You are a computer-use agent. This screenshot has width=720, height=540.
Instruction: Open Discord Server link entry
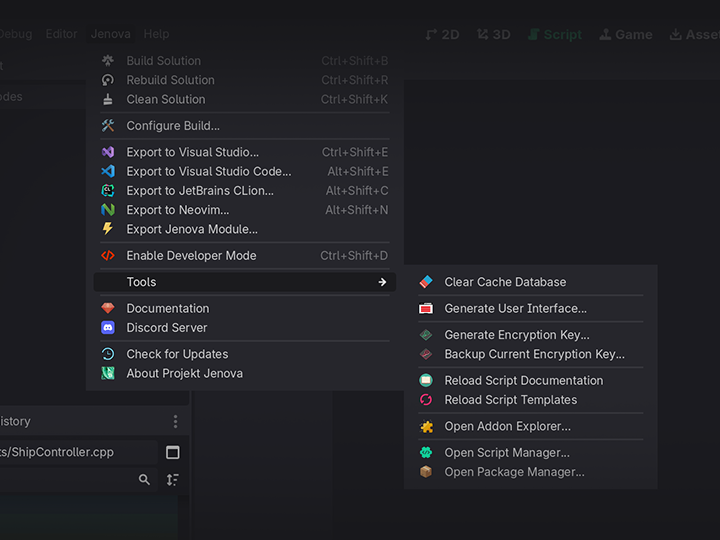pos(245,327)
